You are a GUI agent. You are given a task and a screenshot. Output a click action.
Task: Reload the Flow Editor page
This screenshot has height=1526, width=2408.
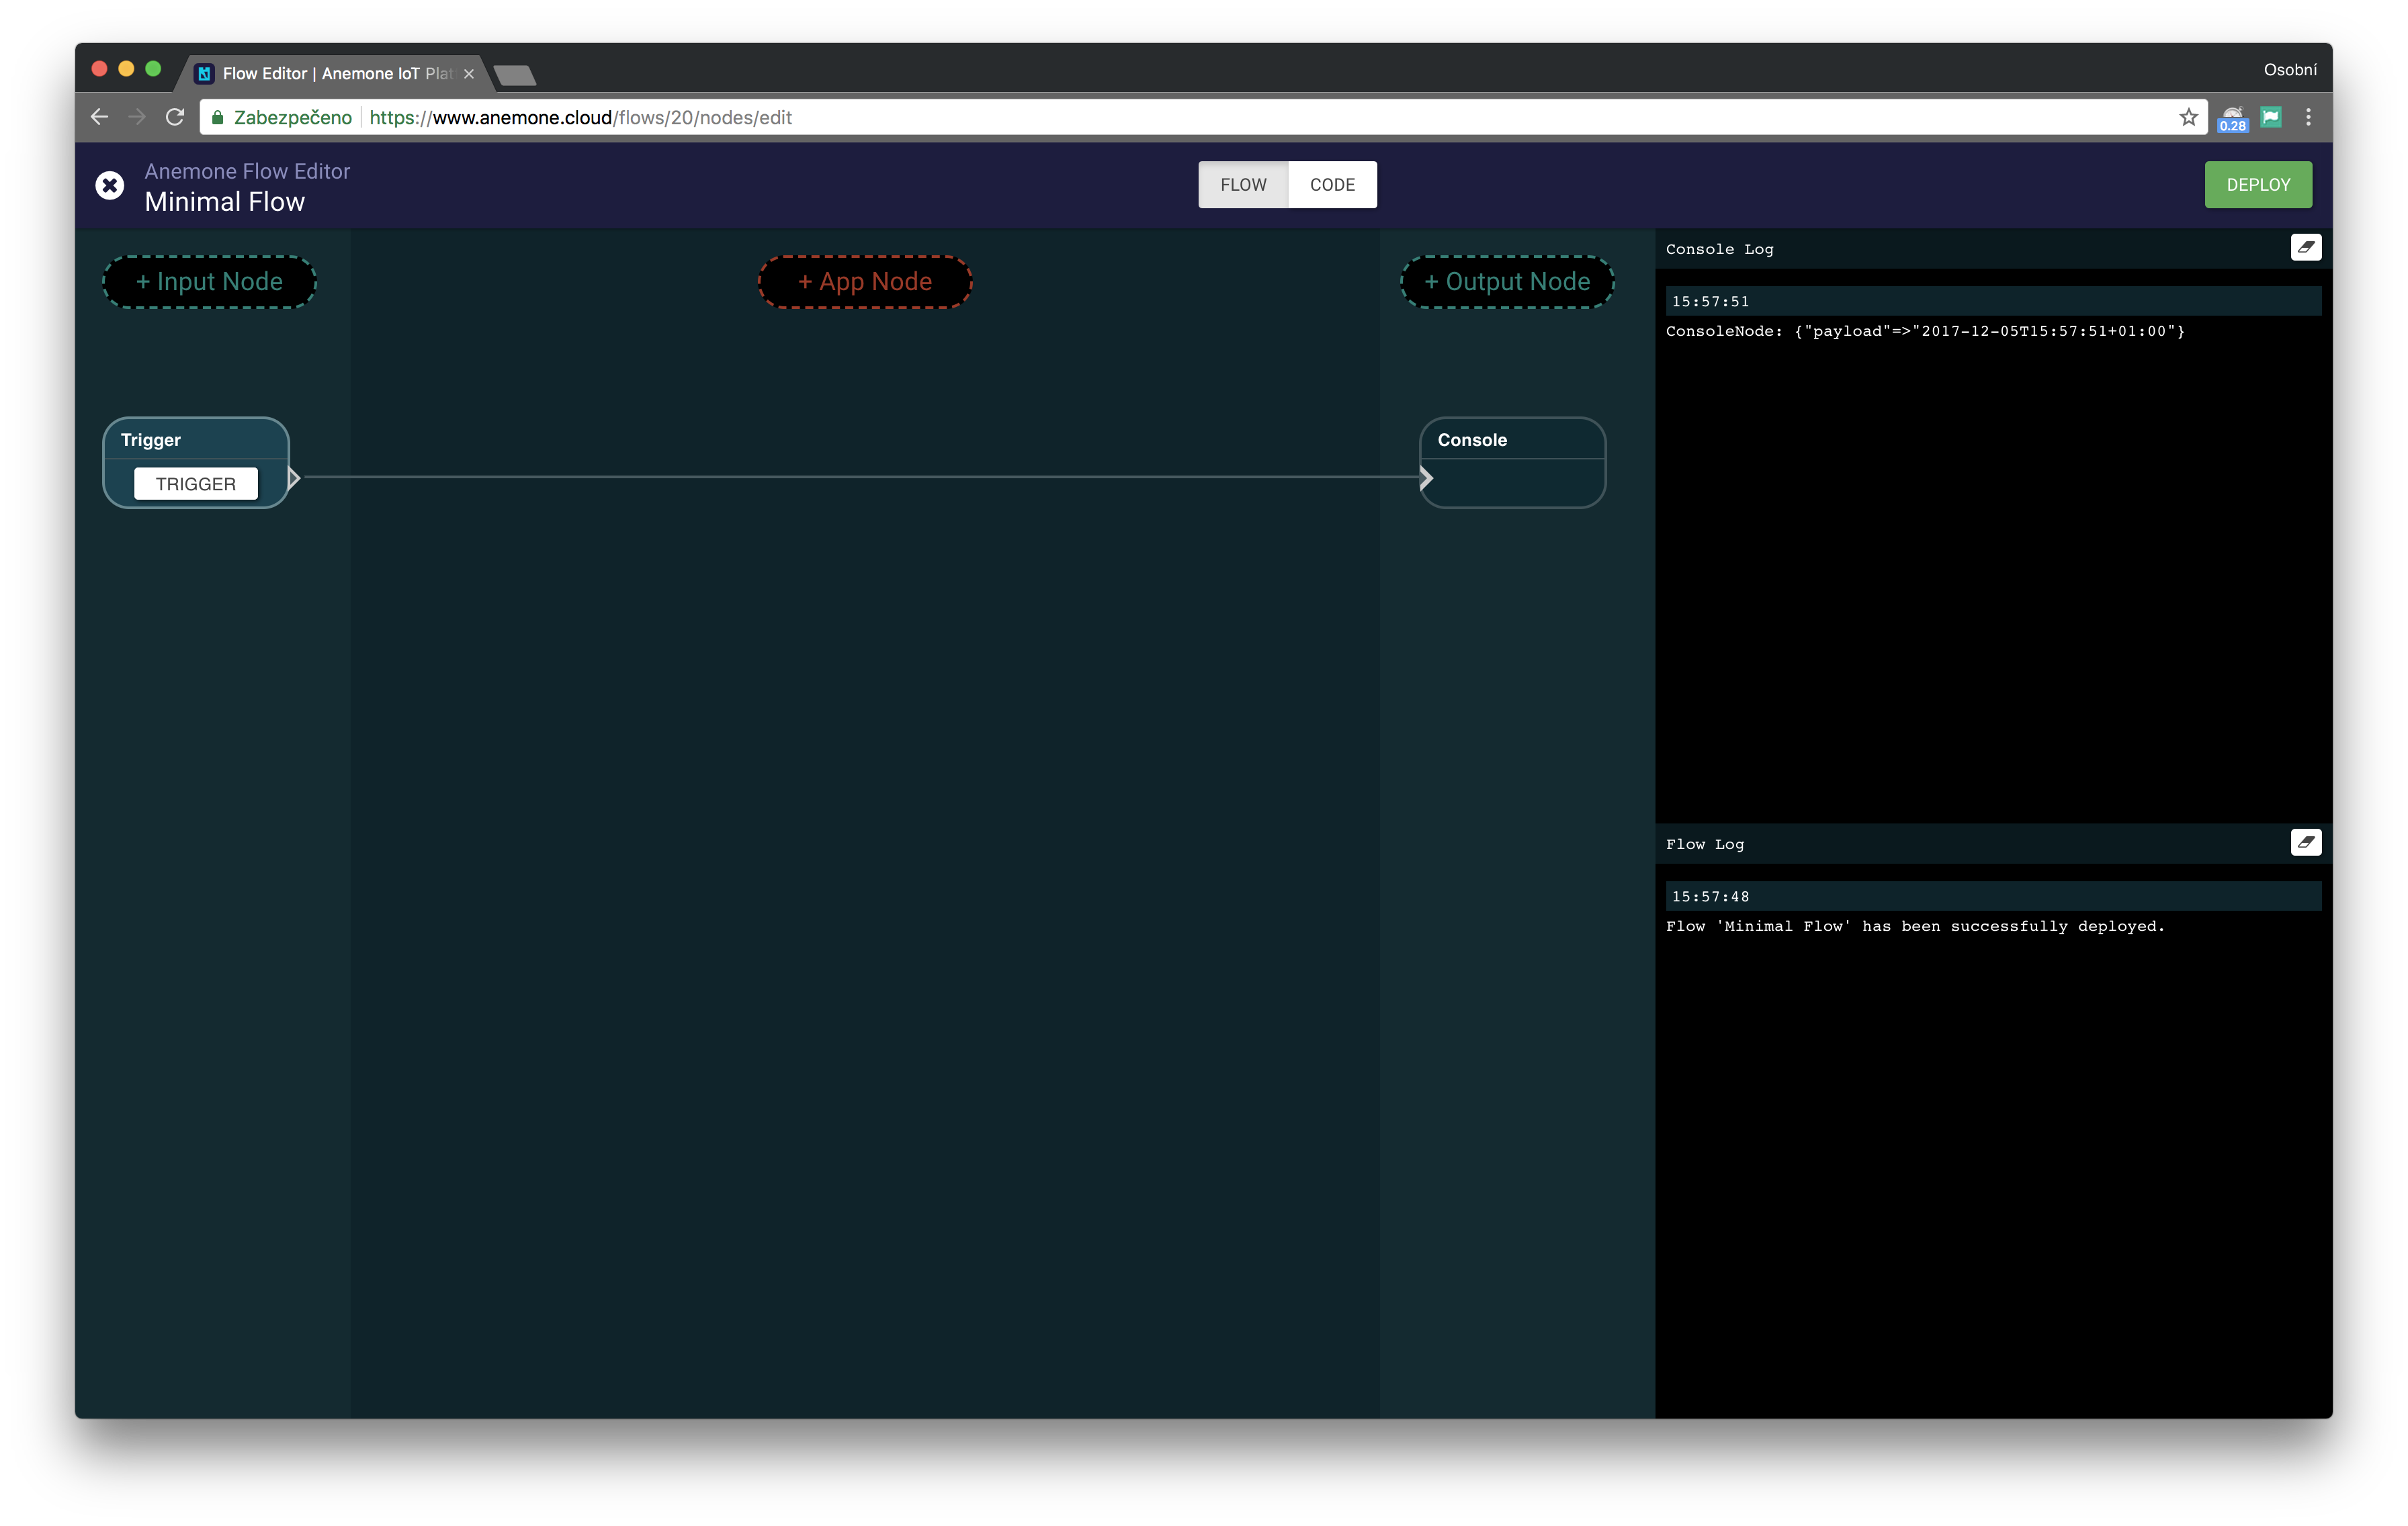(174, 116)
